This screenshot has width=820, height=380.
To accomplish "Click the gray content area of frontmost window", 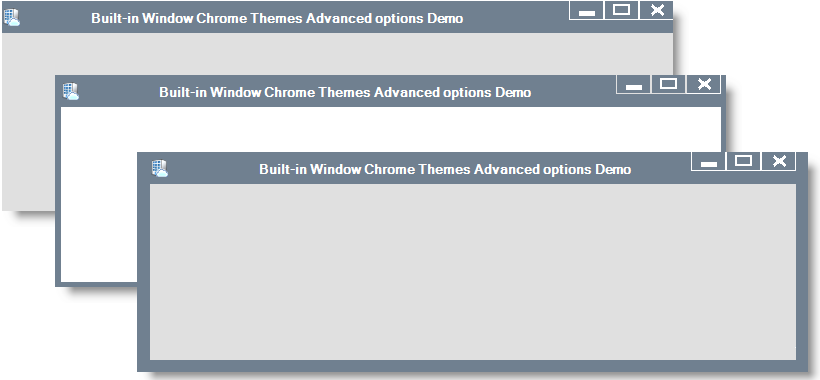I will (473, 272).
